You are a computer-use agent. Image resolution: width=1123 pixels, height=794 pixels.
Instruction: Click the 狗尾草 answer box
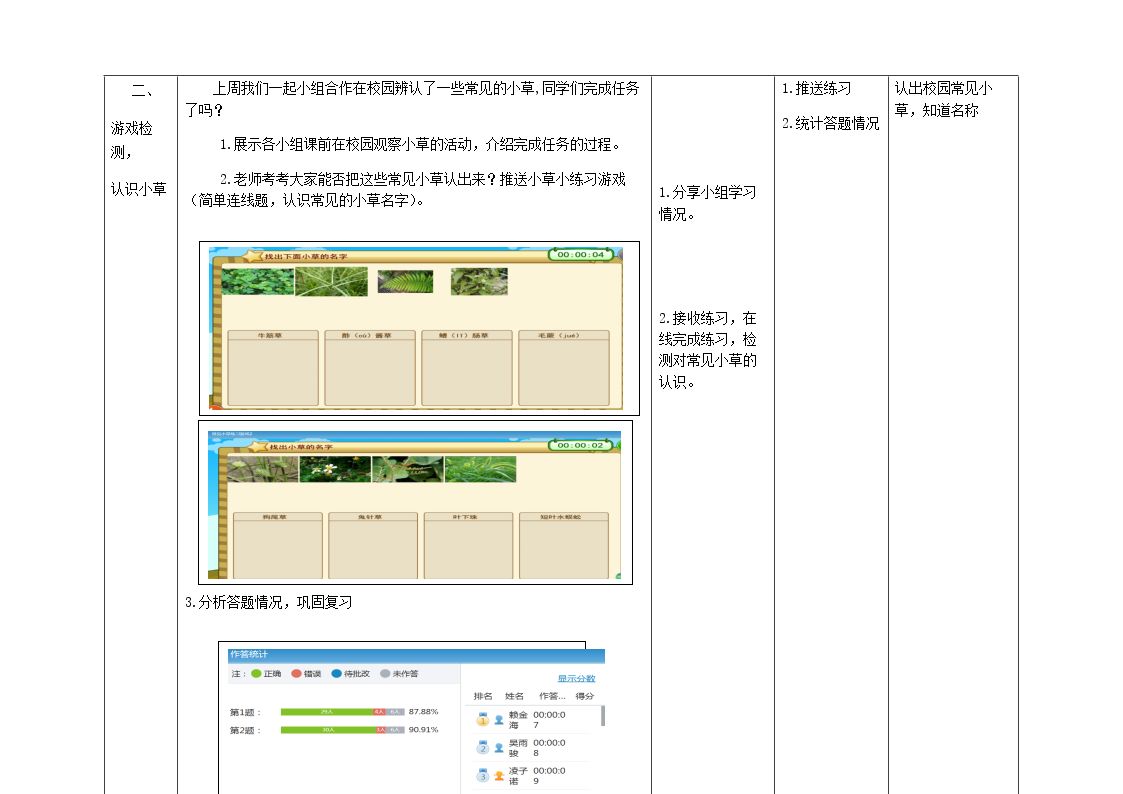click(x=277, y=545)
